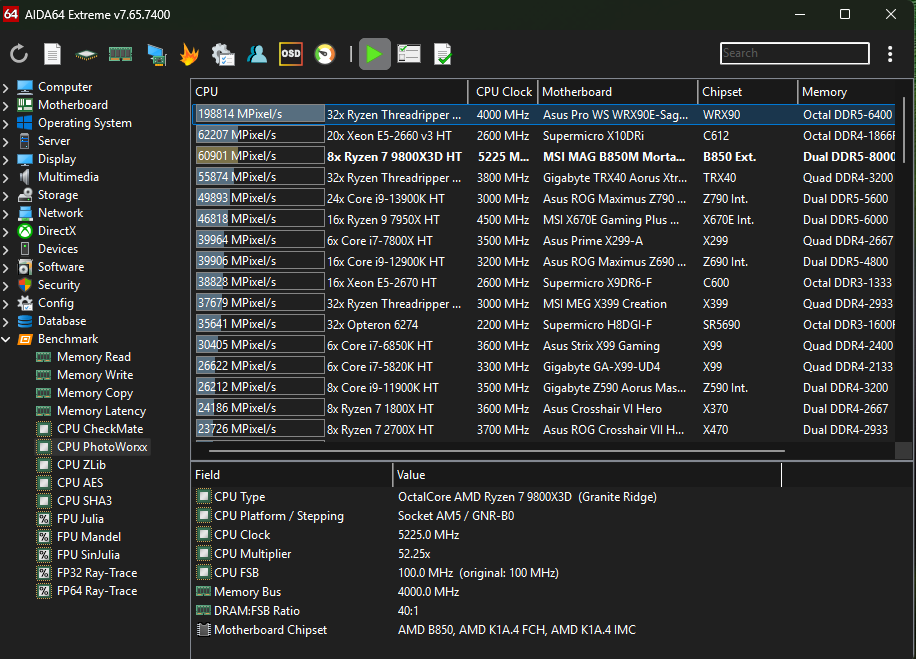Click the orange gauge toolbar icon
916x659 pixels.
(325, 54)
